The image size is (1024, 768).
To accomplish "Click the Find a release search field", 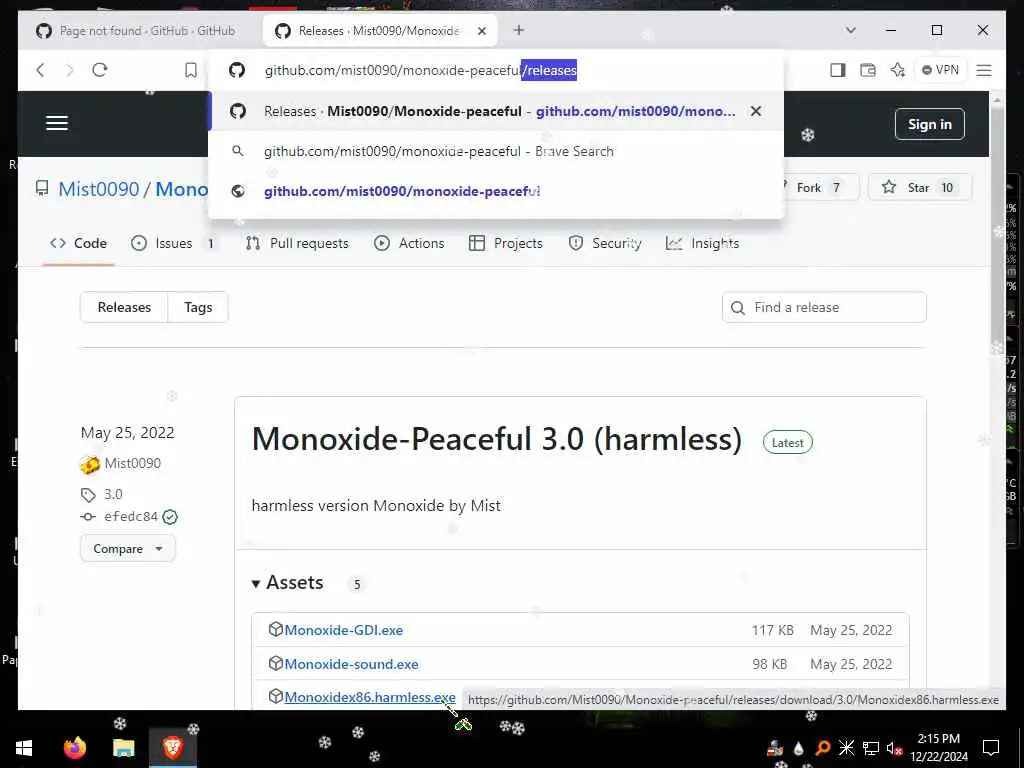I will coord(824,307).
